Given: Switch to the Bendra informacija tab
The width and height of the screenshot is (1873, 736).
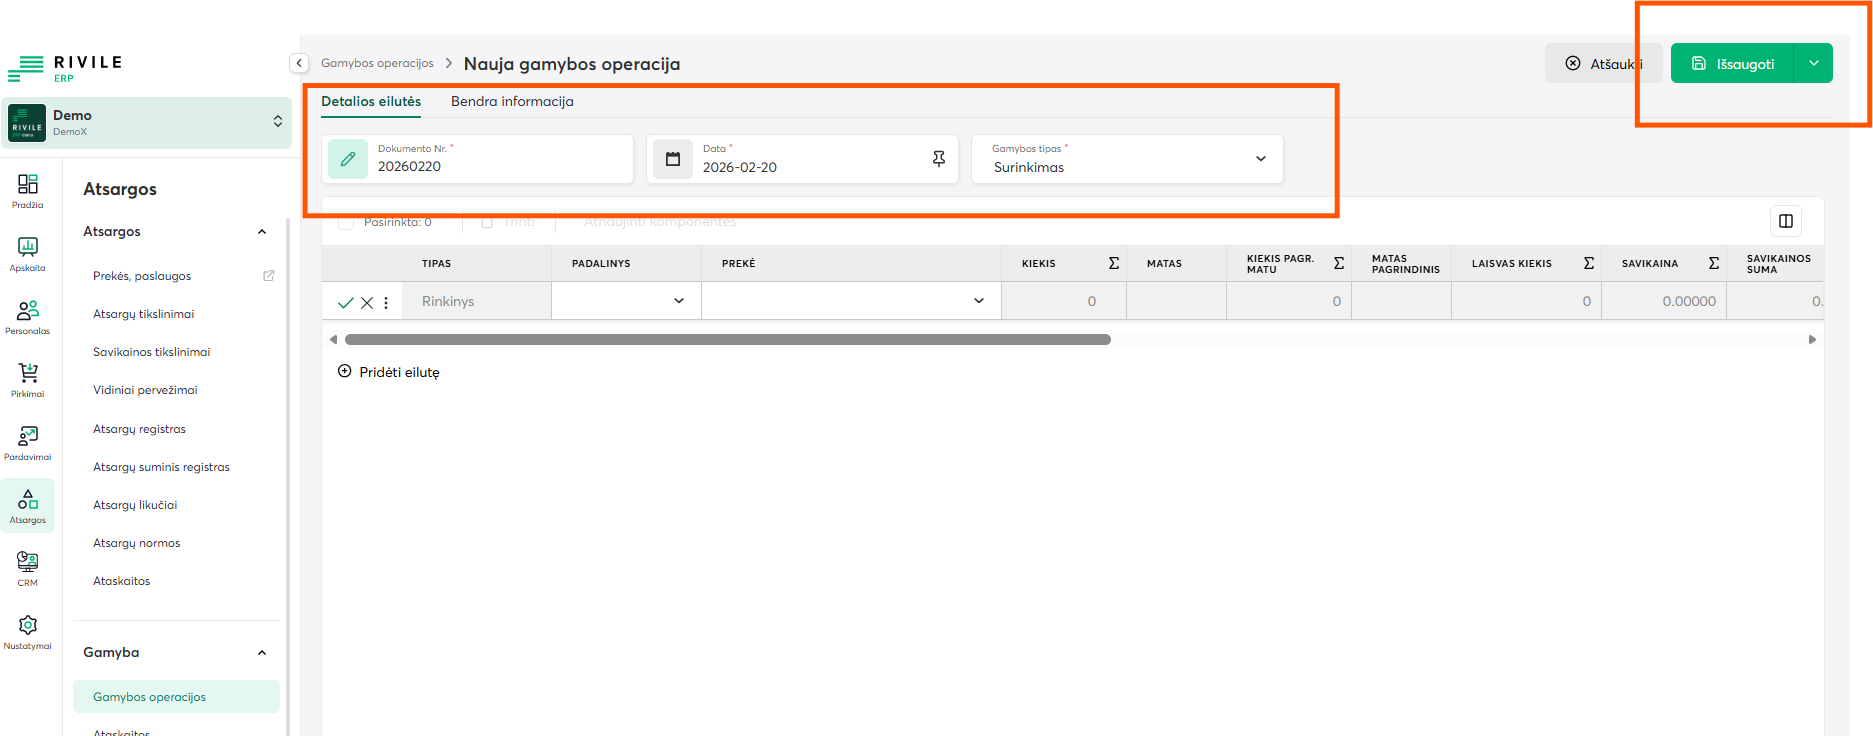Looking at the screenshot, I should pyautogui.click(x=512, y=101).
